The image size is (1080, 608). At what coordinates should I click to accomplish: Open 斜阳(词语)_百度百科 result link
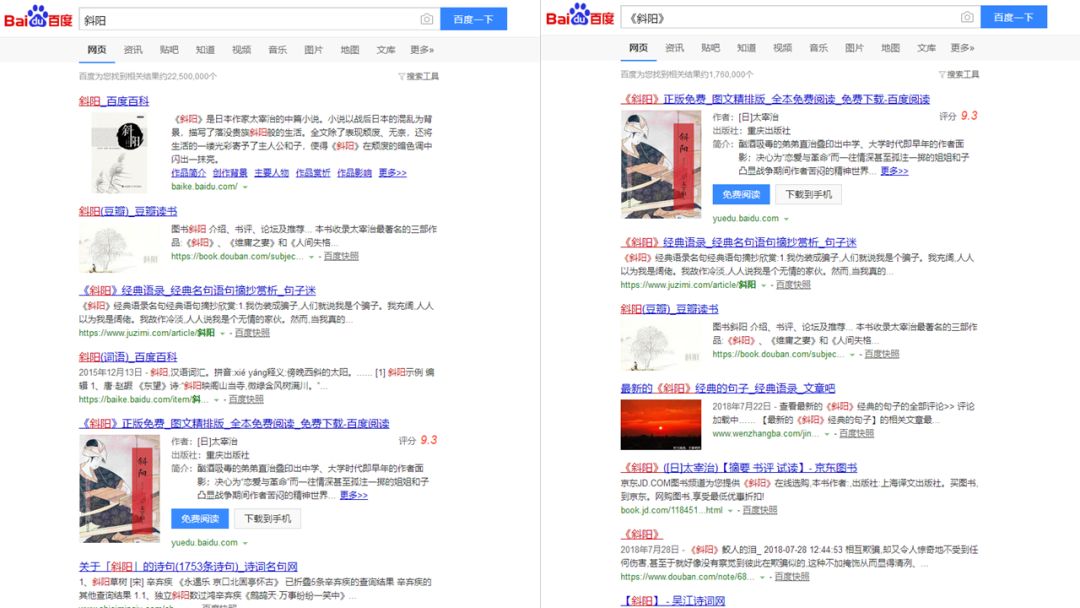coord(128,357)
